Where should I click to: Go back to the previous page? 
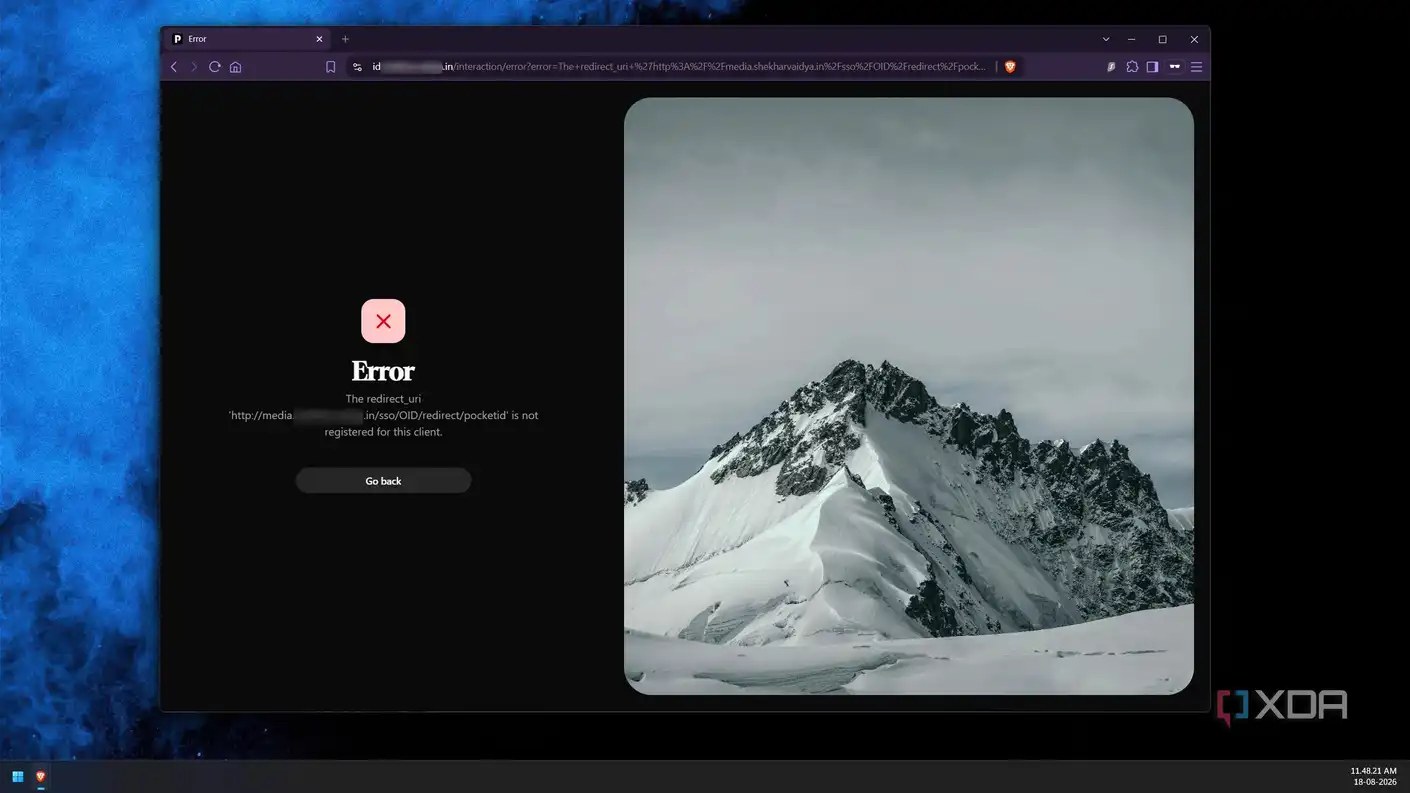point(174,67)
